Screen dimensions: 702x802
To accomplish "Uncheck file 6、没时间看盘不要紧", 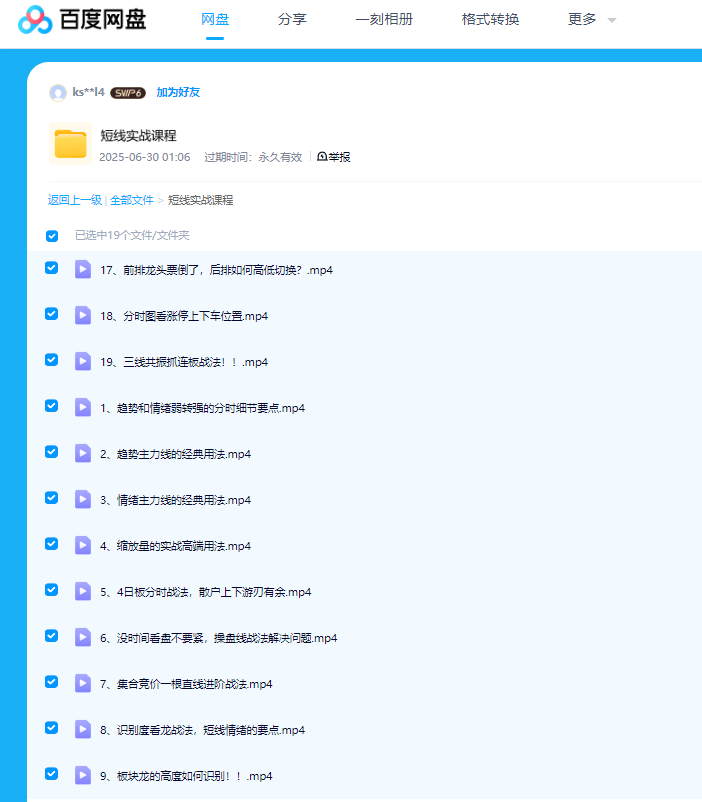I will [x=51, y=636].
